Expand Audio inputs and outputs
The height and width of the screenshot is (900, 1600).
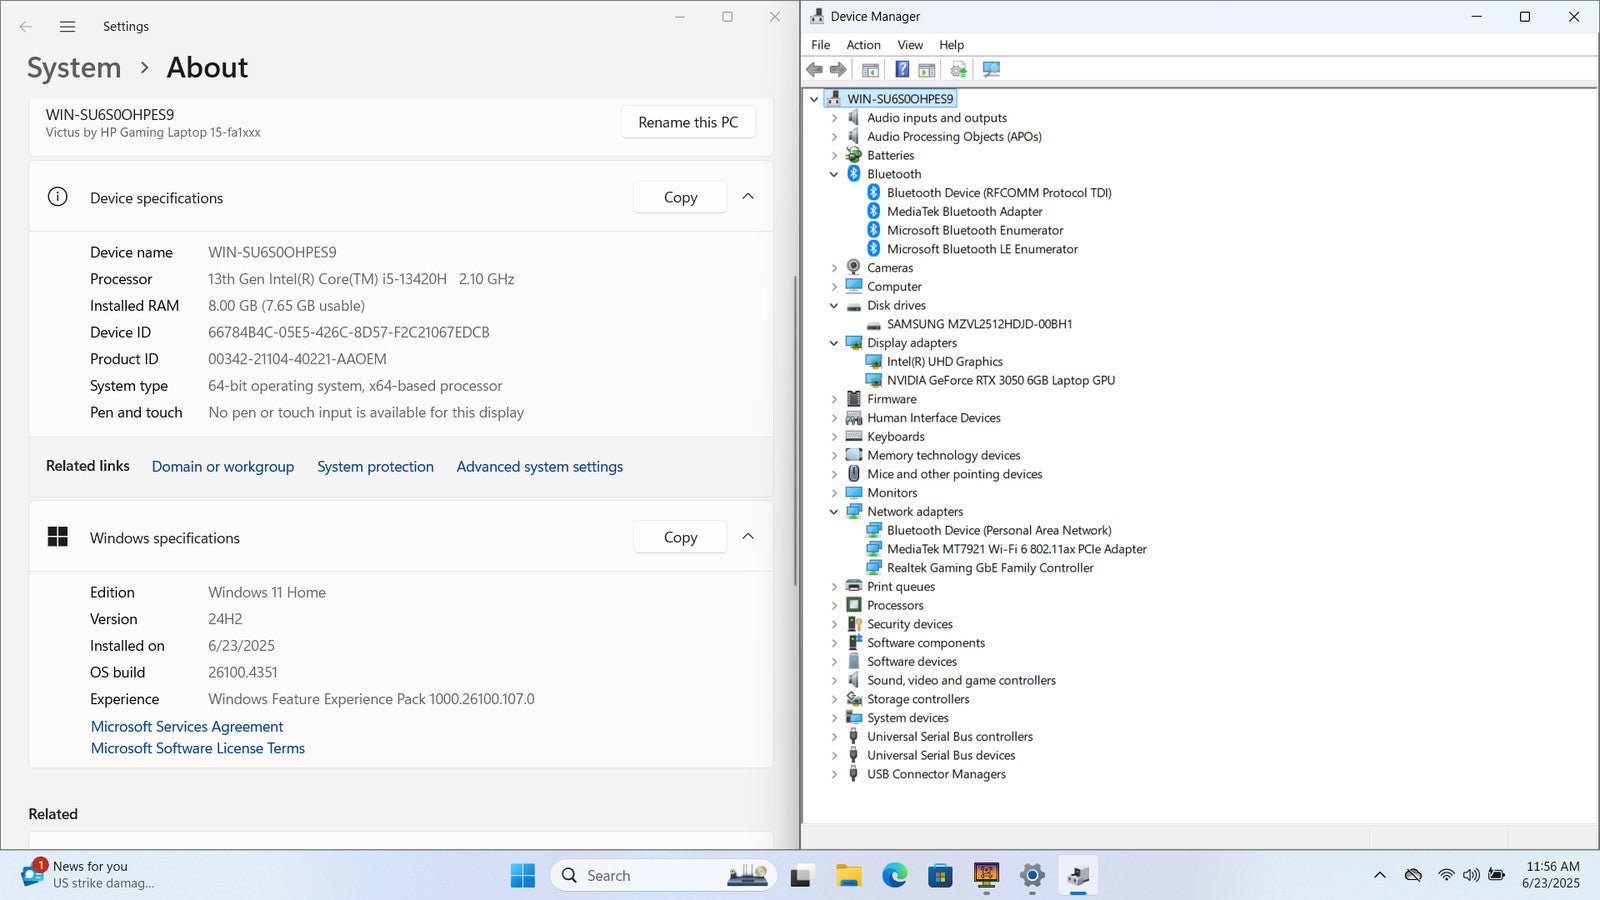click(834, 118)
